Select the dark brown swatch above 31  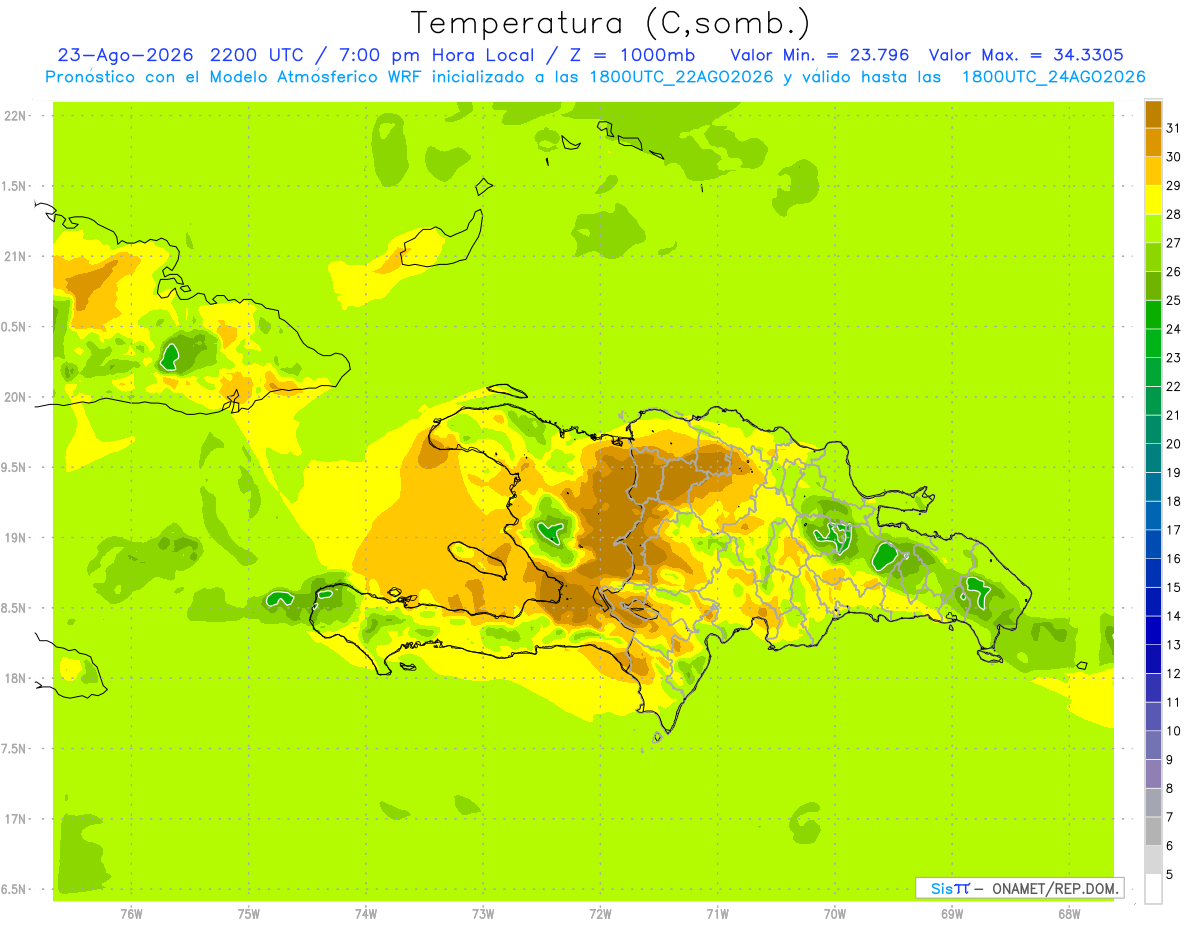point(1153,114)
